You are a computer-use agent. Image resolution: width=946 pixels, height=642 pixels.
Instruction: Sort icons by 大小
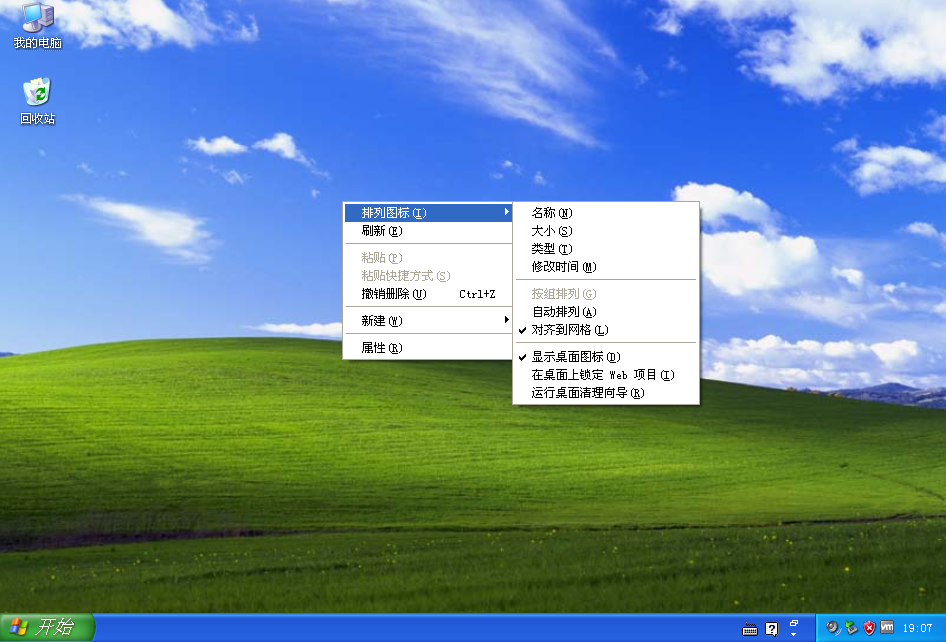click(x=606, y=230)
